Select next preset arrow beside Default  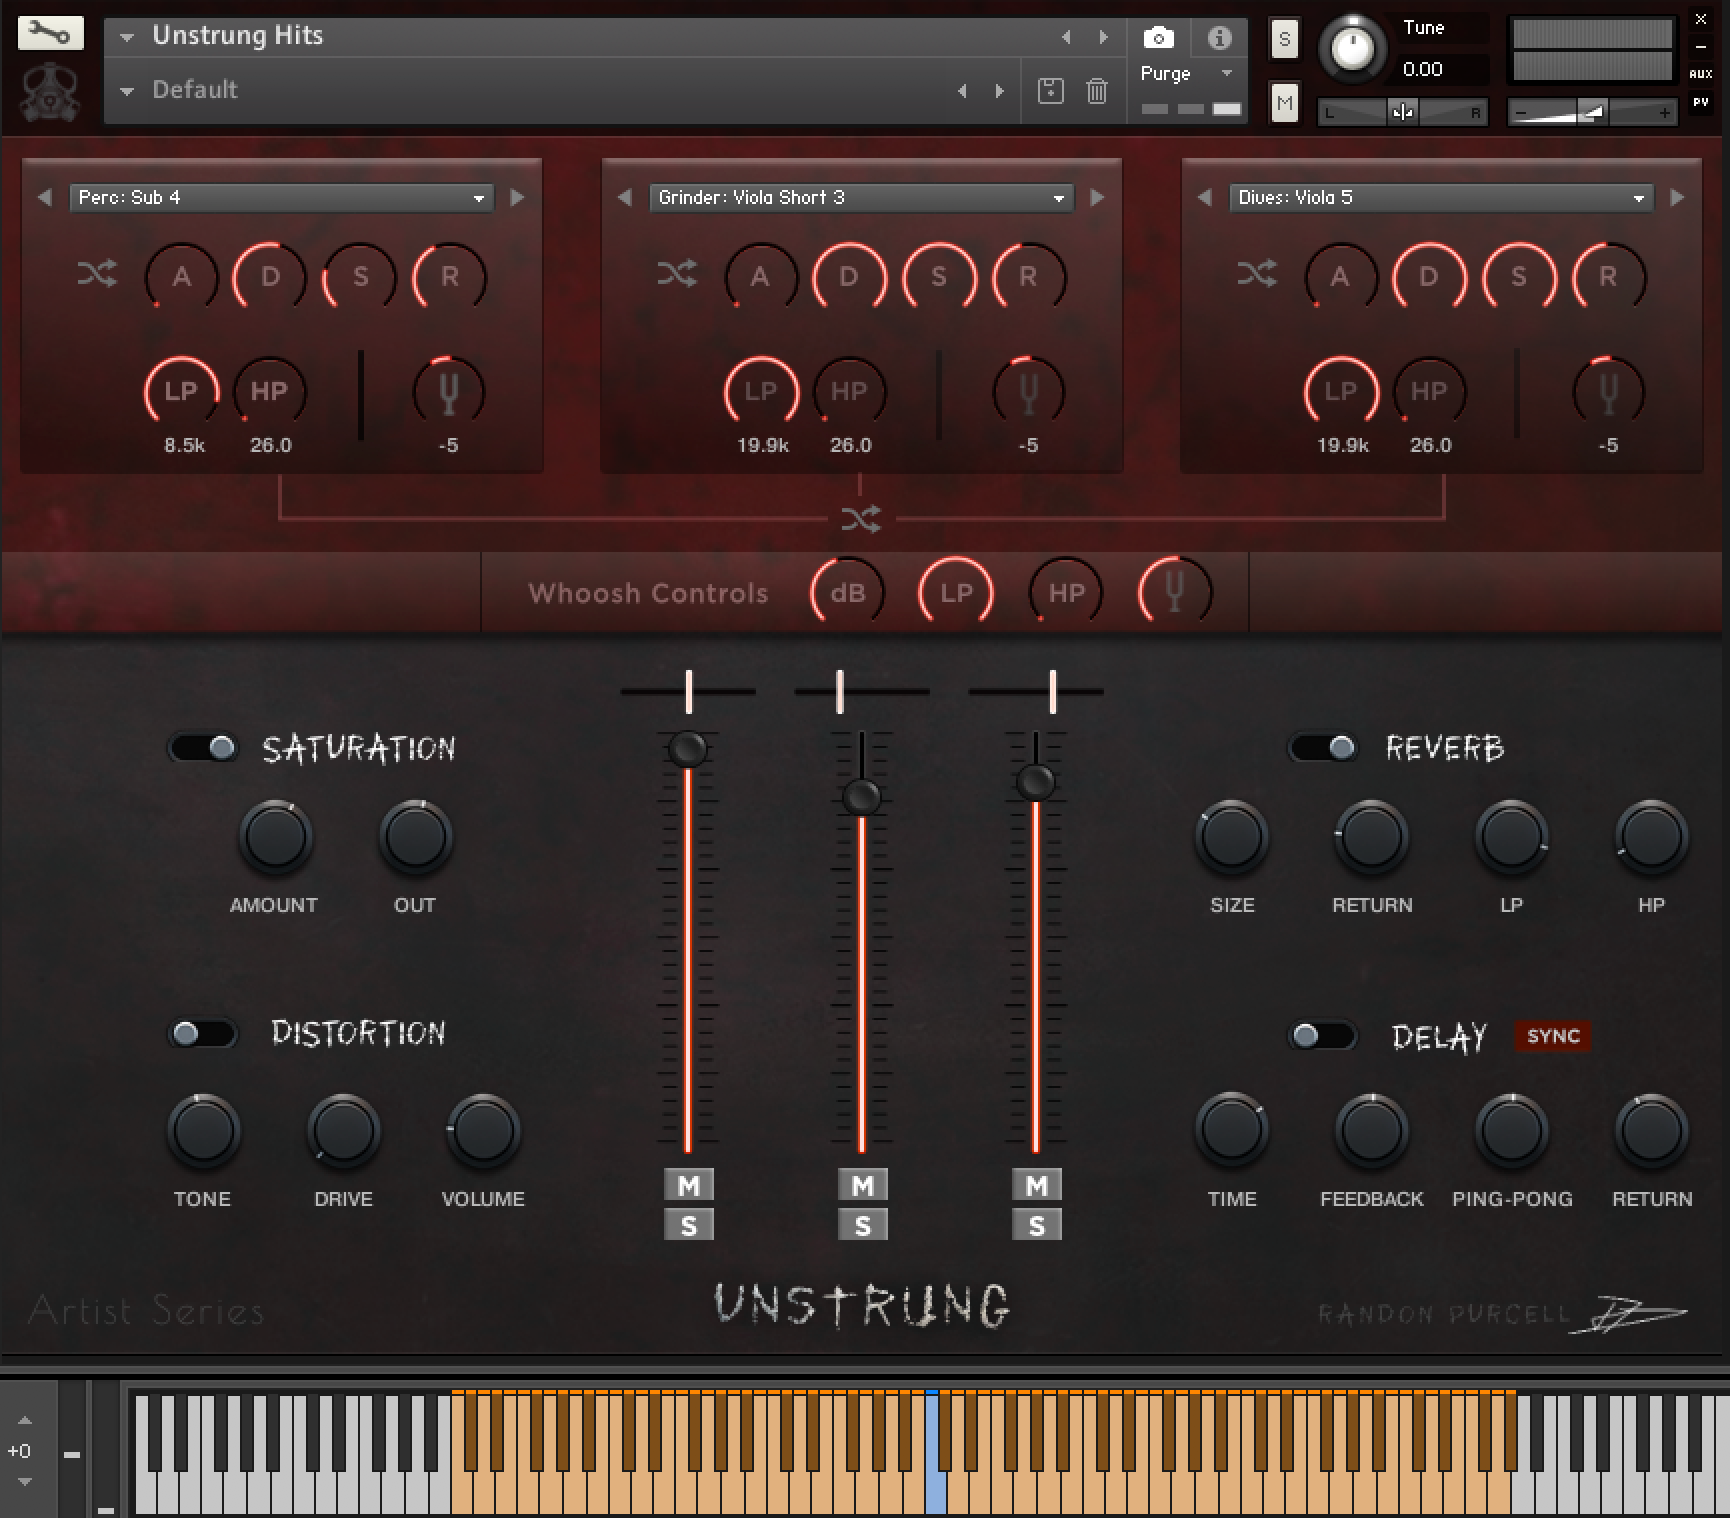[999, 91]
